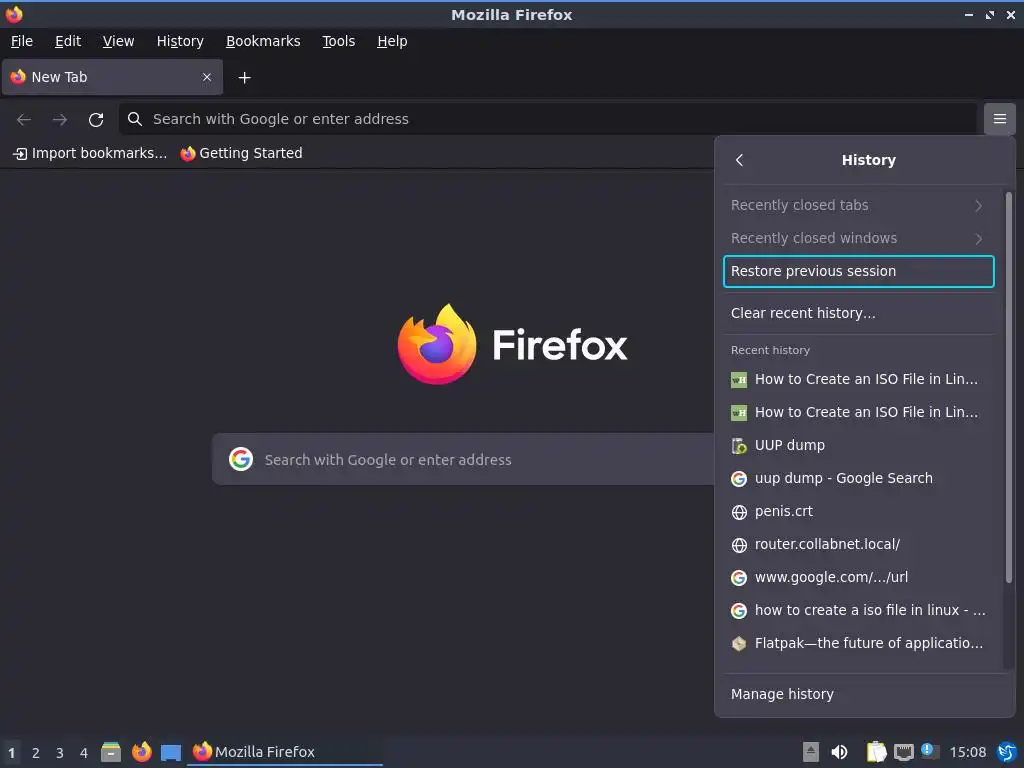Click the Google logo in page search box
This screenshot has width=1024, height=768.
pyautogui.click(x=240, y=459)
